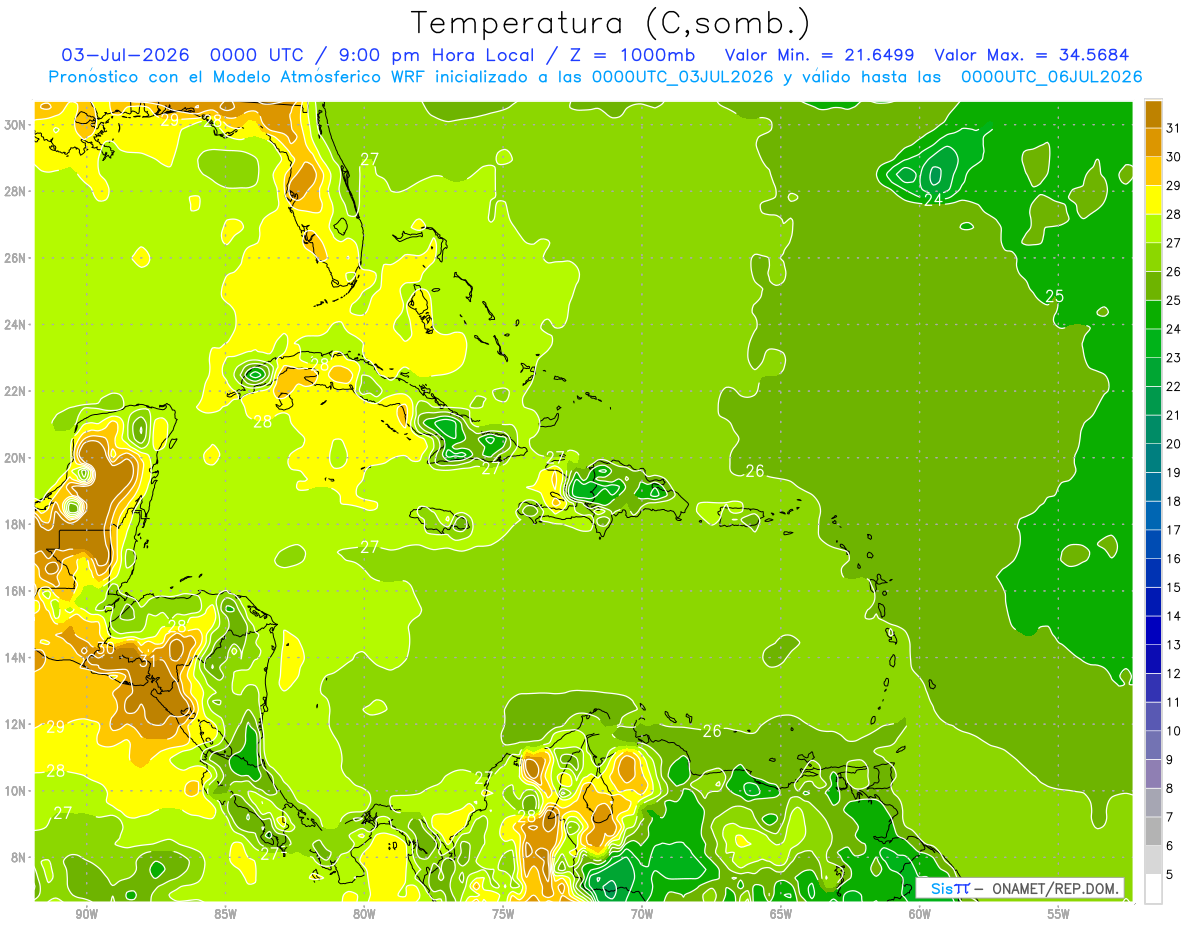1200x927 pixels.
Task: Click the legend band between 30 and 31
Action: click(1153, 142)
